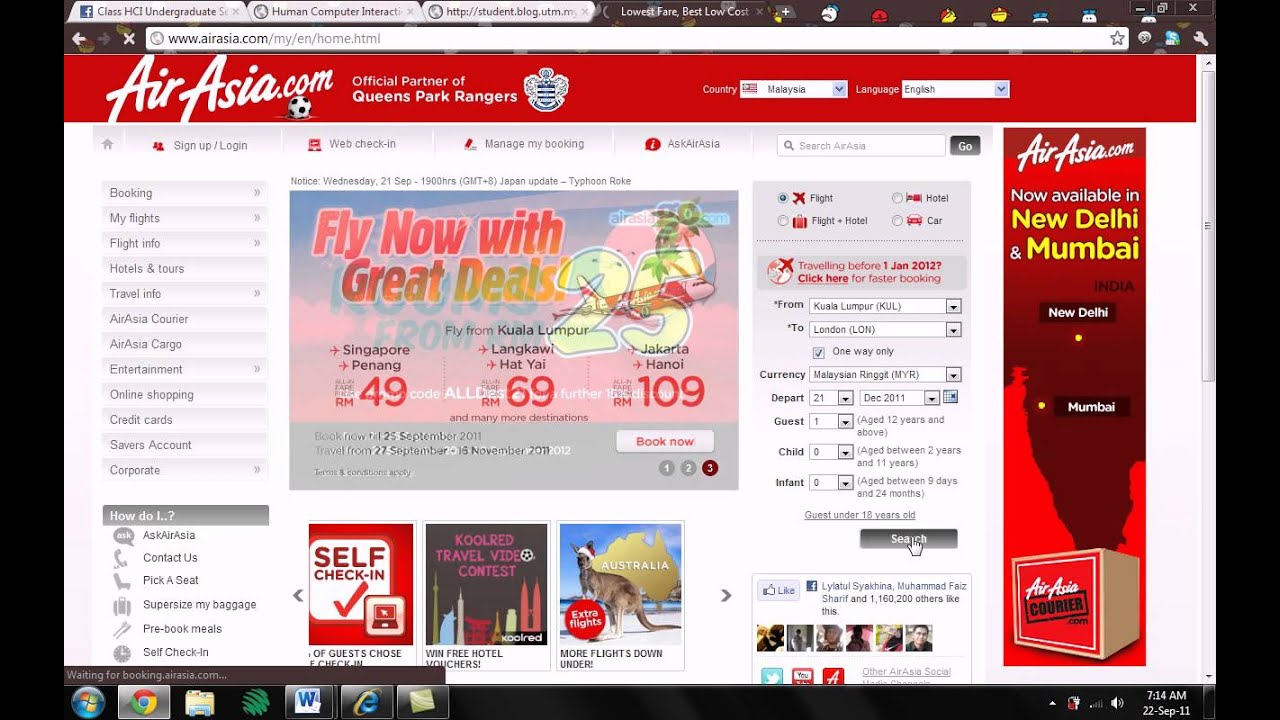Open the To London dropdown

click(x=885, y=329)
